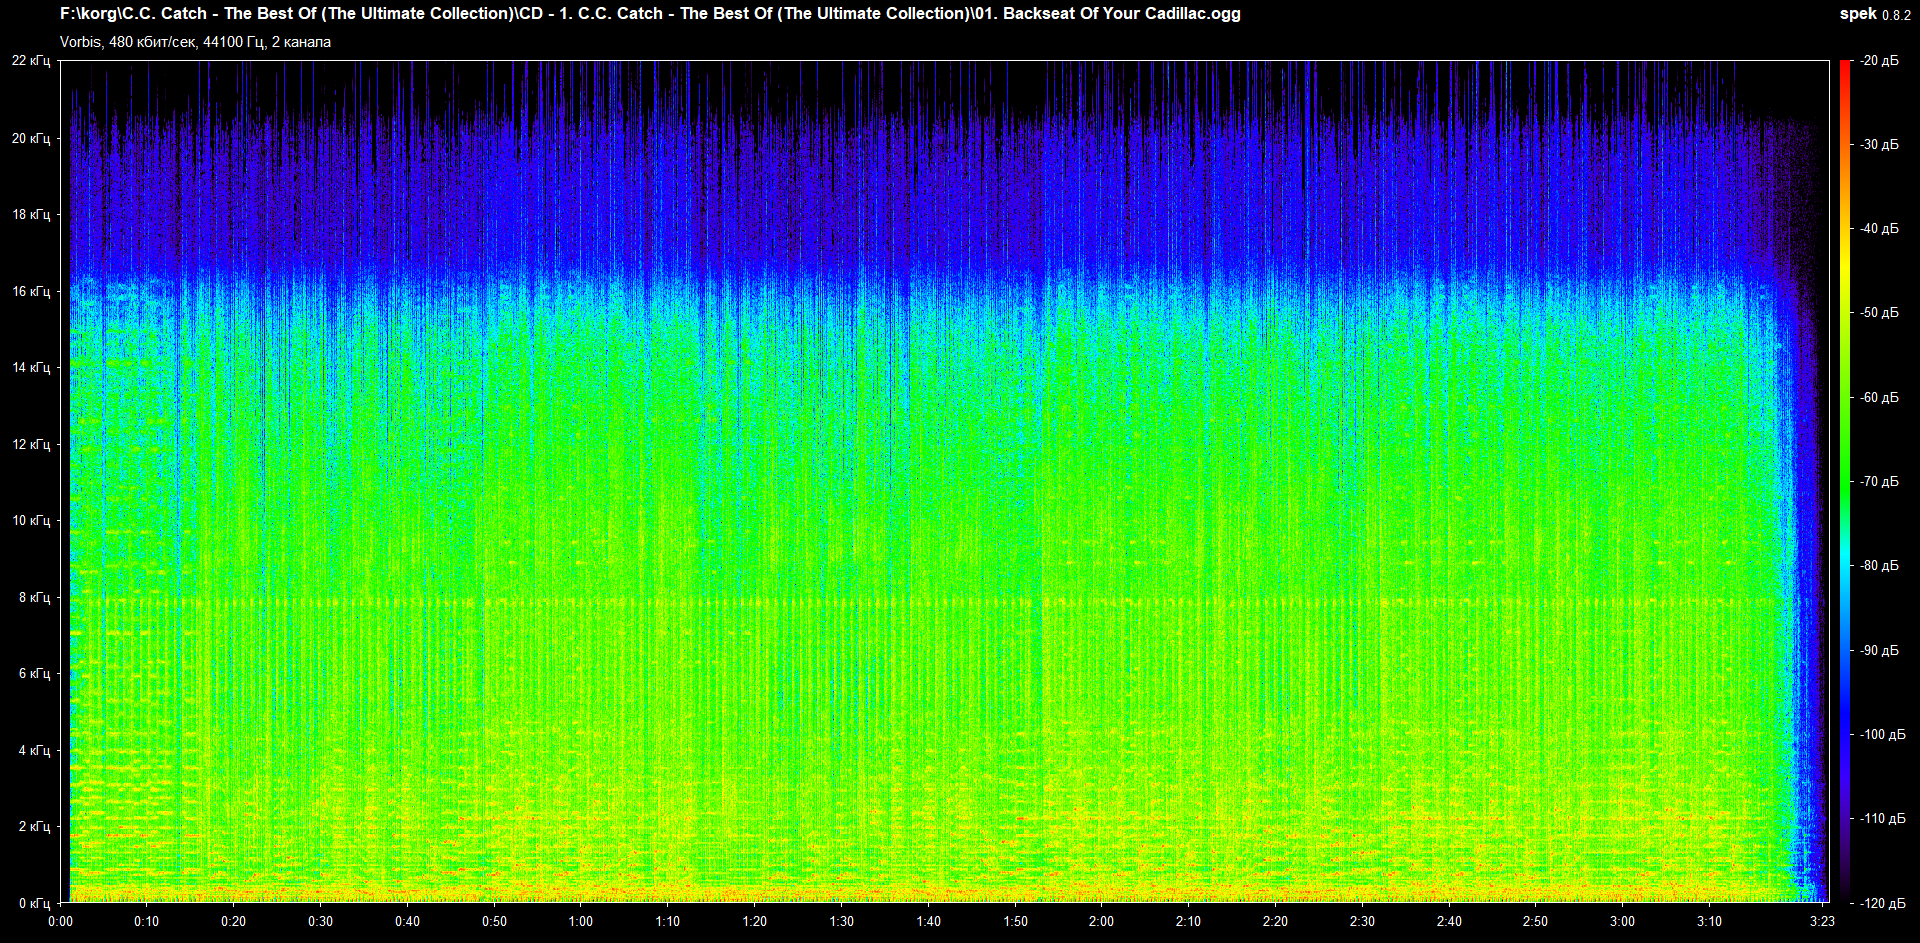Viewport: 1920px width, 943px height.
Task: Click the 1:00 time axis label
Action: point(581,921)
